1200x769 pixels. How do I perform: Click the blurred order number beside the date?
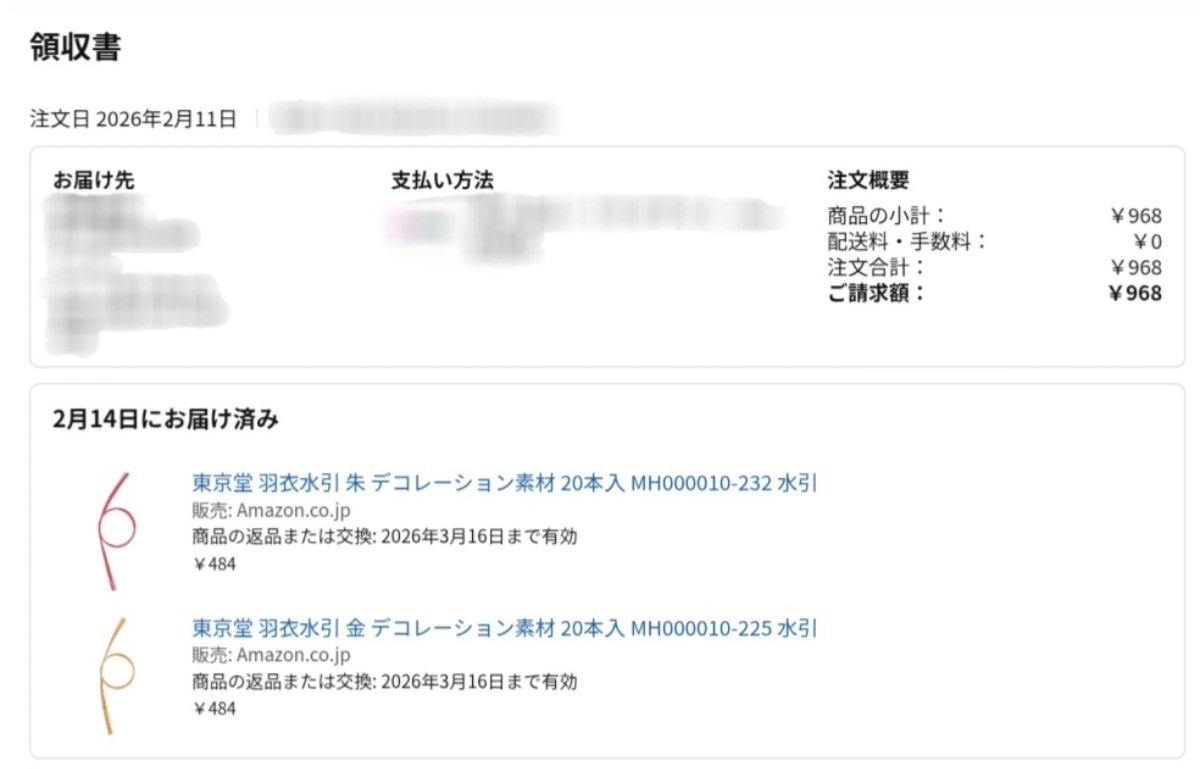pyautogui.click(x=415, y=118)
